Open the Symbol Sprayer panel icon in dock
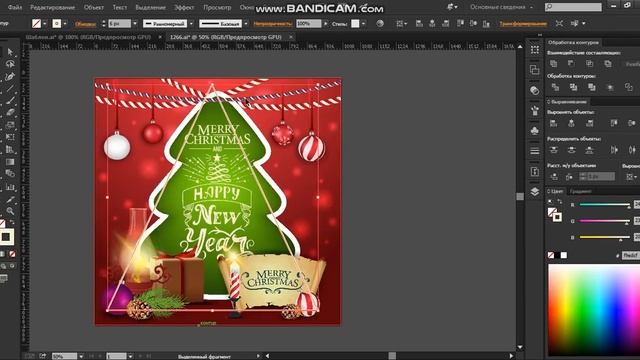 pyautogui.click(x=535, y=110)
